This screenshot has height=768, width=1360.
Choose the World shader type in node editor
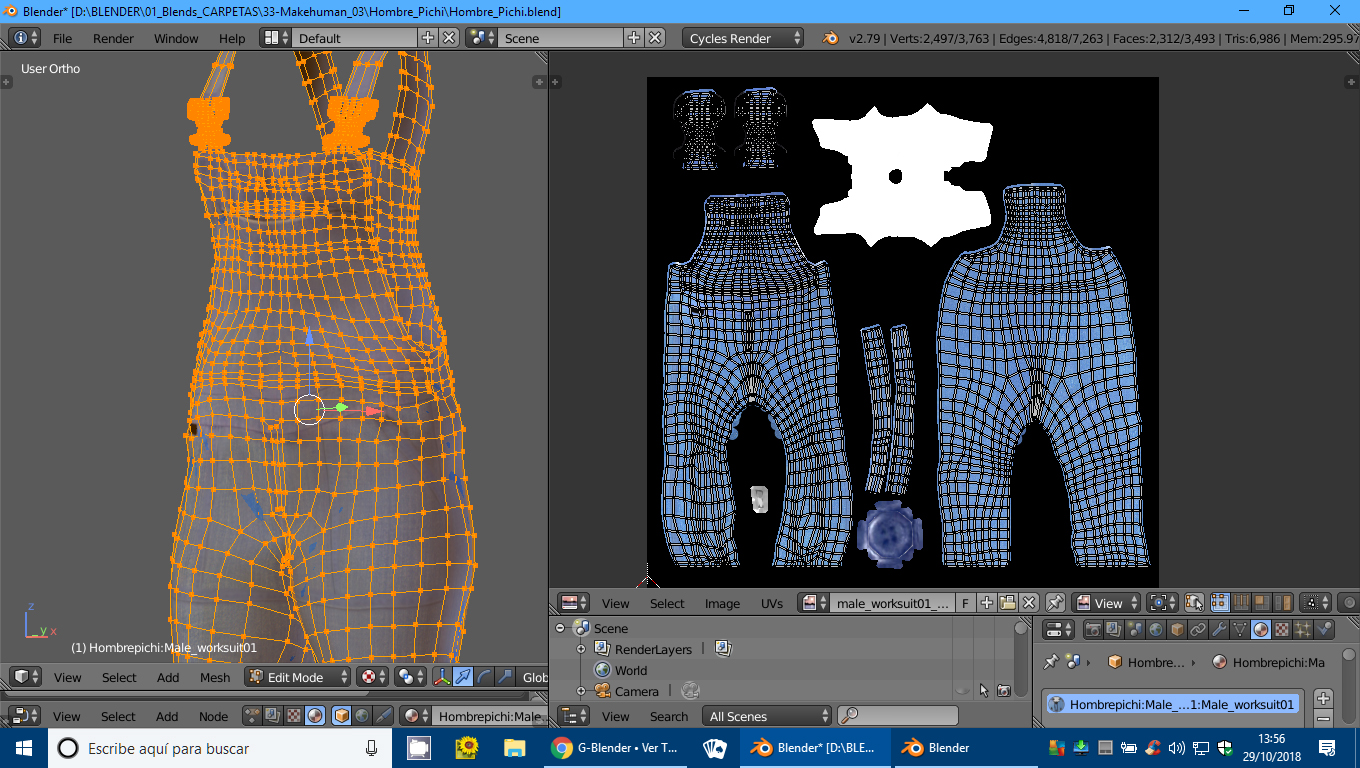[362, 716]
